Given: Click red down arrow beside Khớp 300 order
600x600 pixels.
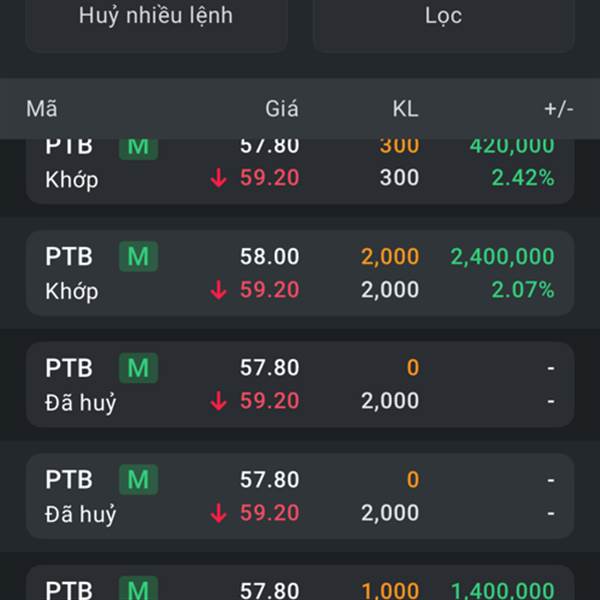Looking at the screenshot, I should (218, 178).
